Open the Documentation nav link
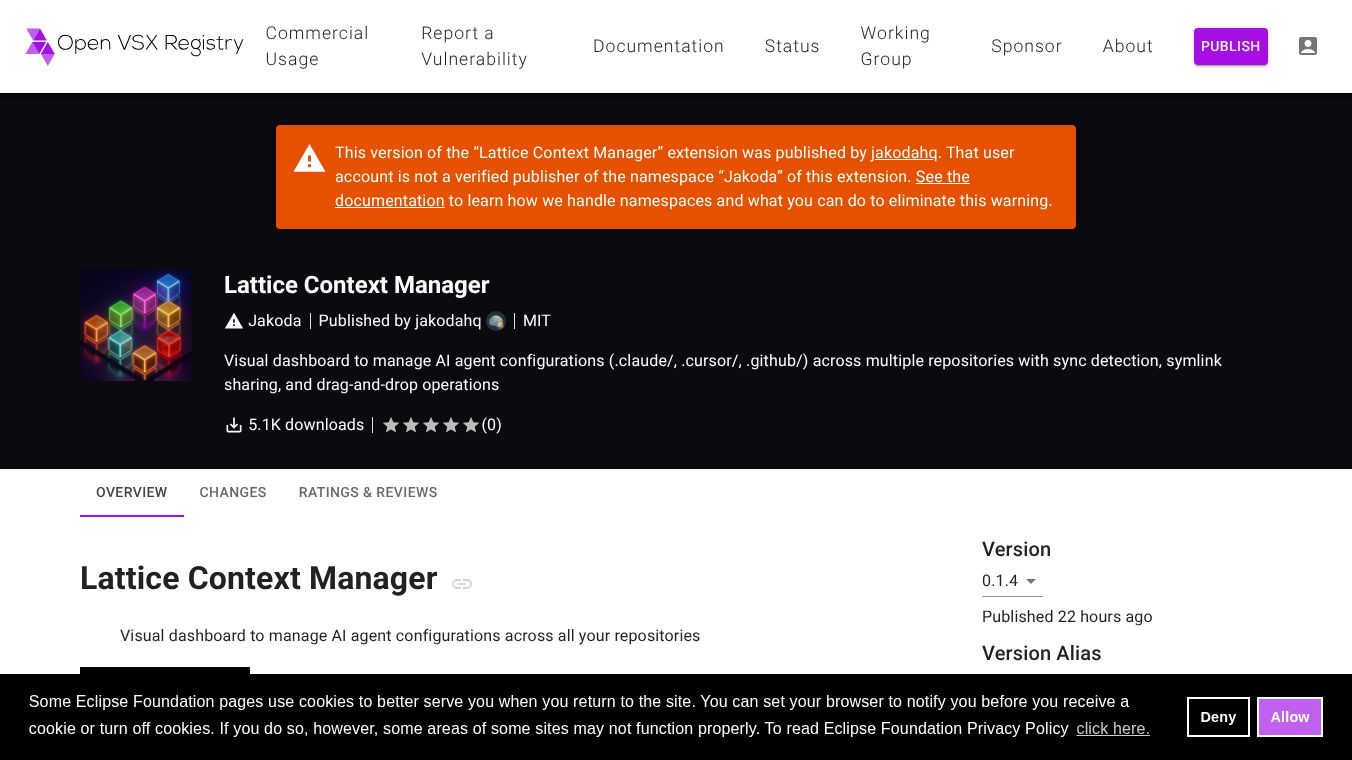Viewport: 1352px width, 760px height. (x=658, y=46)
